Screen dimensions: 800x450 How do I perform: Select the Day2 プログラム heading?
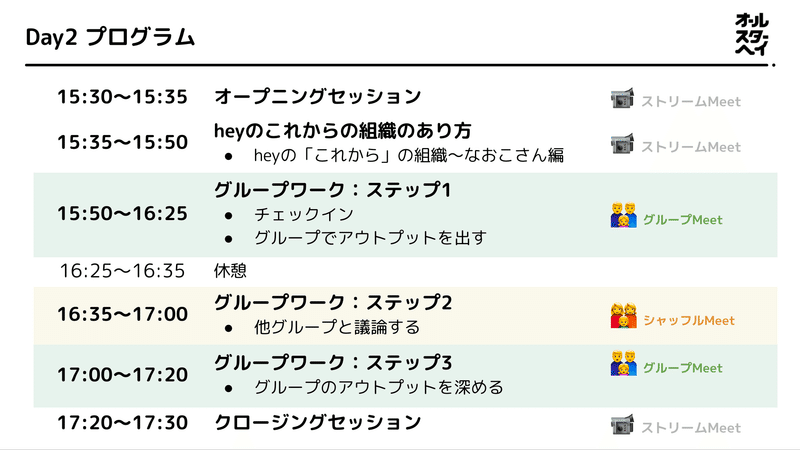coord(110,37)
